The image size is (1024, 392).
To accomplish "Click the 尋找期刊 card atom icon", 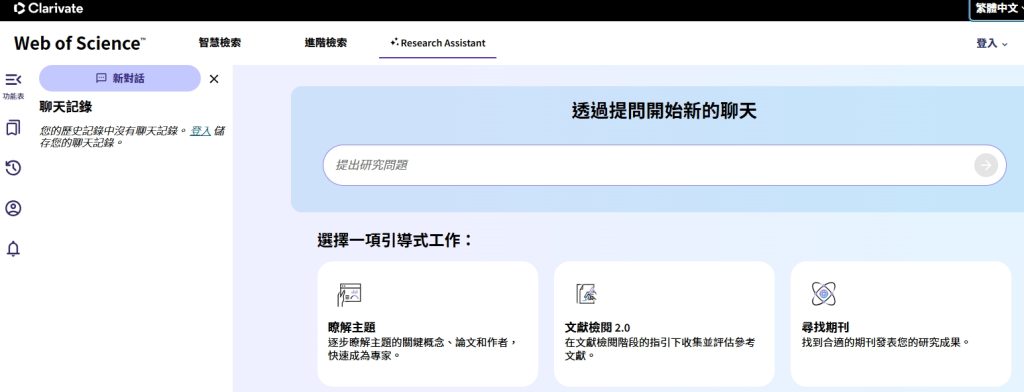I will click(x=824, y=294).
